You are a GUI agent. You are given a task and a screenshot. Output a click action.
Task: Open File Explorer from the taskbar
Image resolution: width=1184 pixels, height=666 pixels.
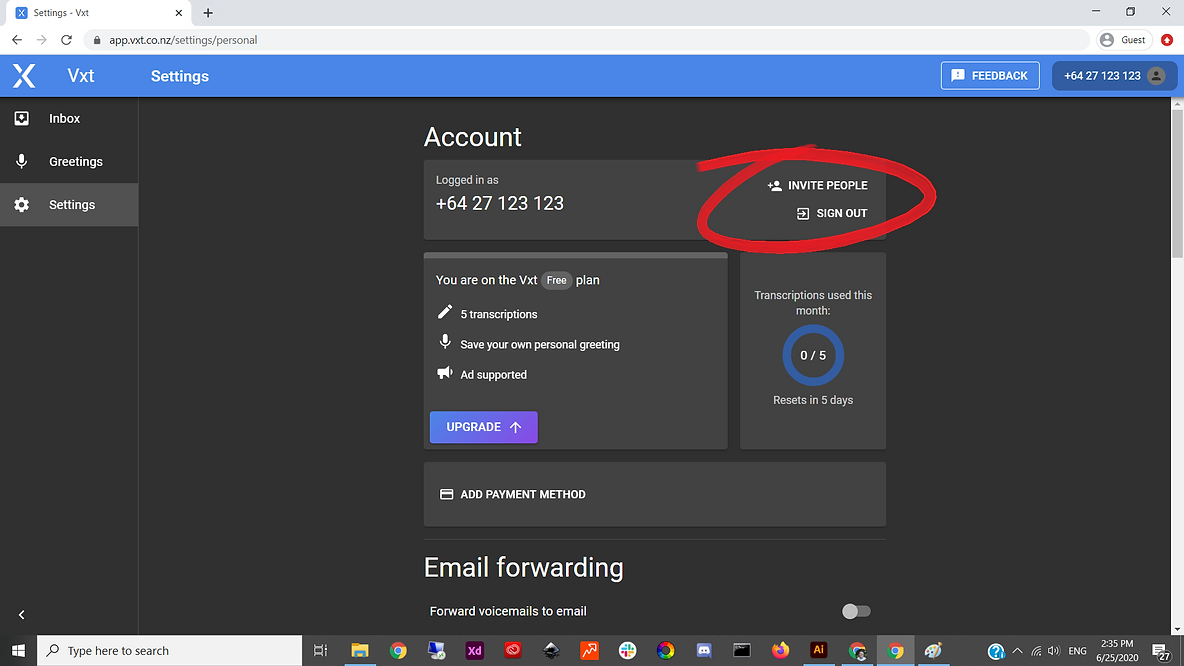click(x=359, y=650)
